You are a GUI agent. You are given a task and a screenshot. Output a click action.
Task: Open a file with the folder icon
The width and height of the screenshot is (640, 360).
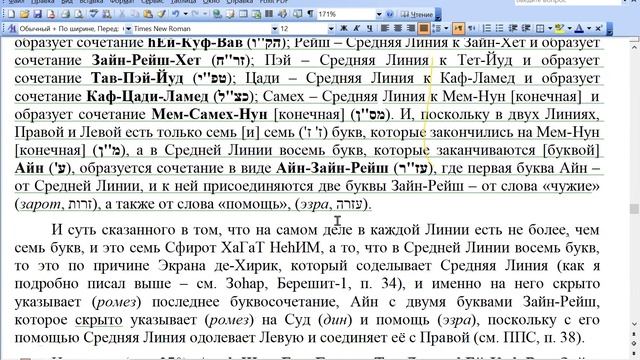24,14
